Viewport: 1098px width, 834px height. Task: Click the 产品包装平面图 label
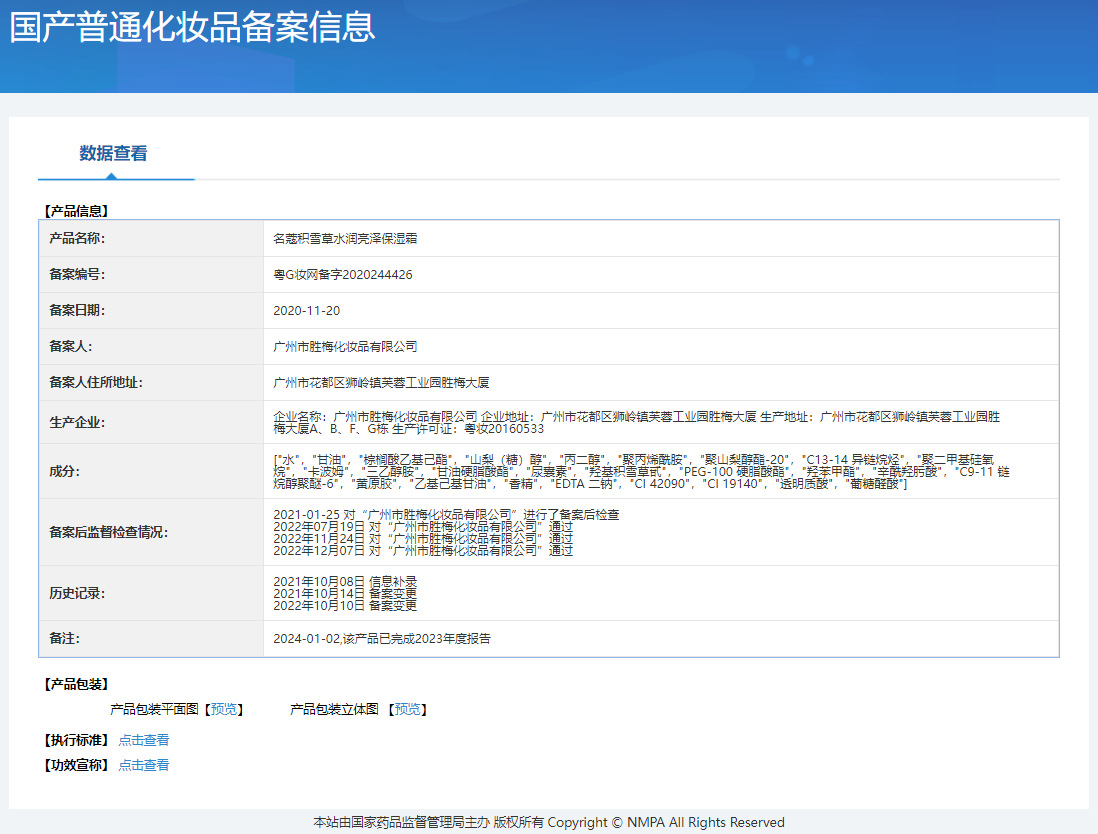(154, 709)
